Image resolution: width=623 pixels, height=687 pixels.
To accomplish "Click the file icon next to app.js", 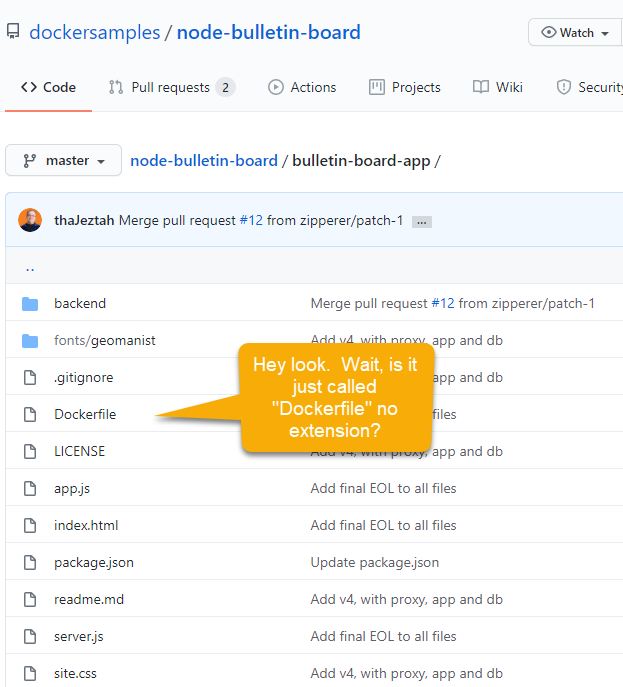I will click(x=30, y=488).
